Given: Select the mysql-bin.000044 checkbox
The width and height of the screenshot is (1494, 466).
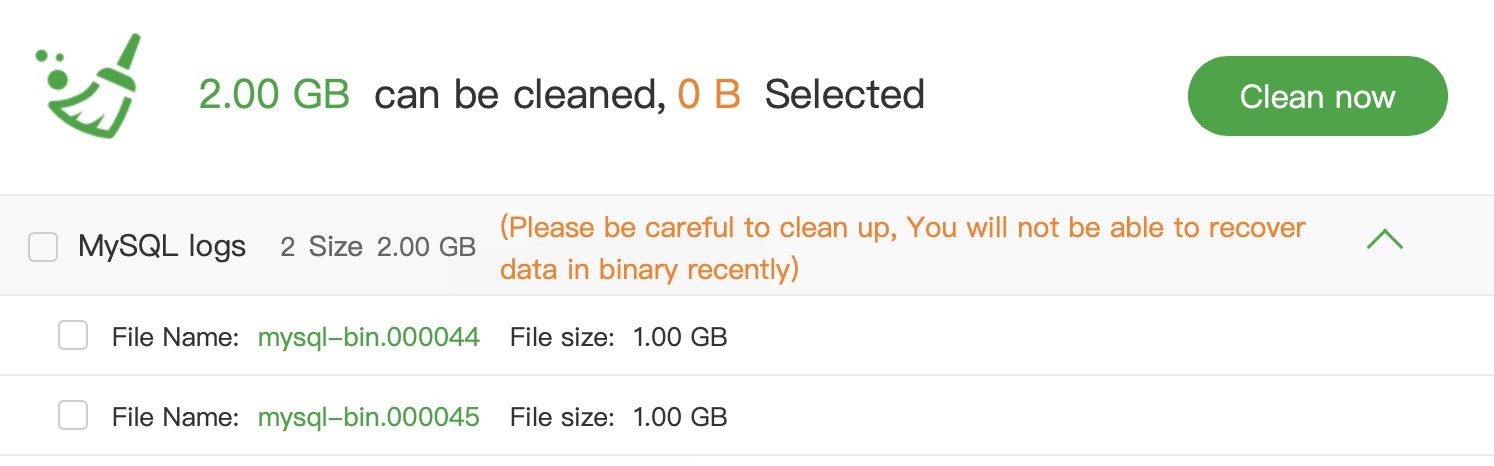Looking at the screenshot, I should point(73,336).
